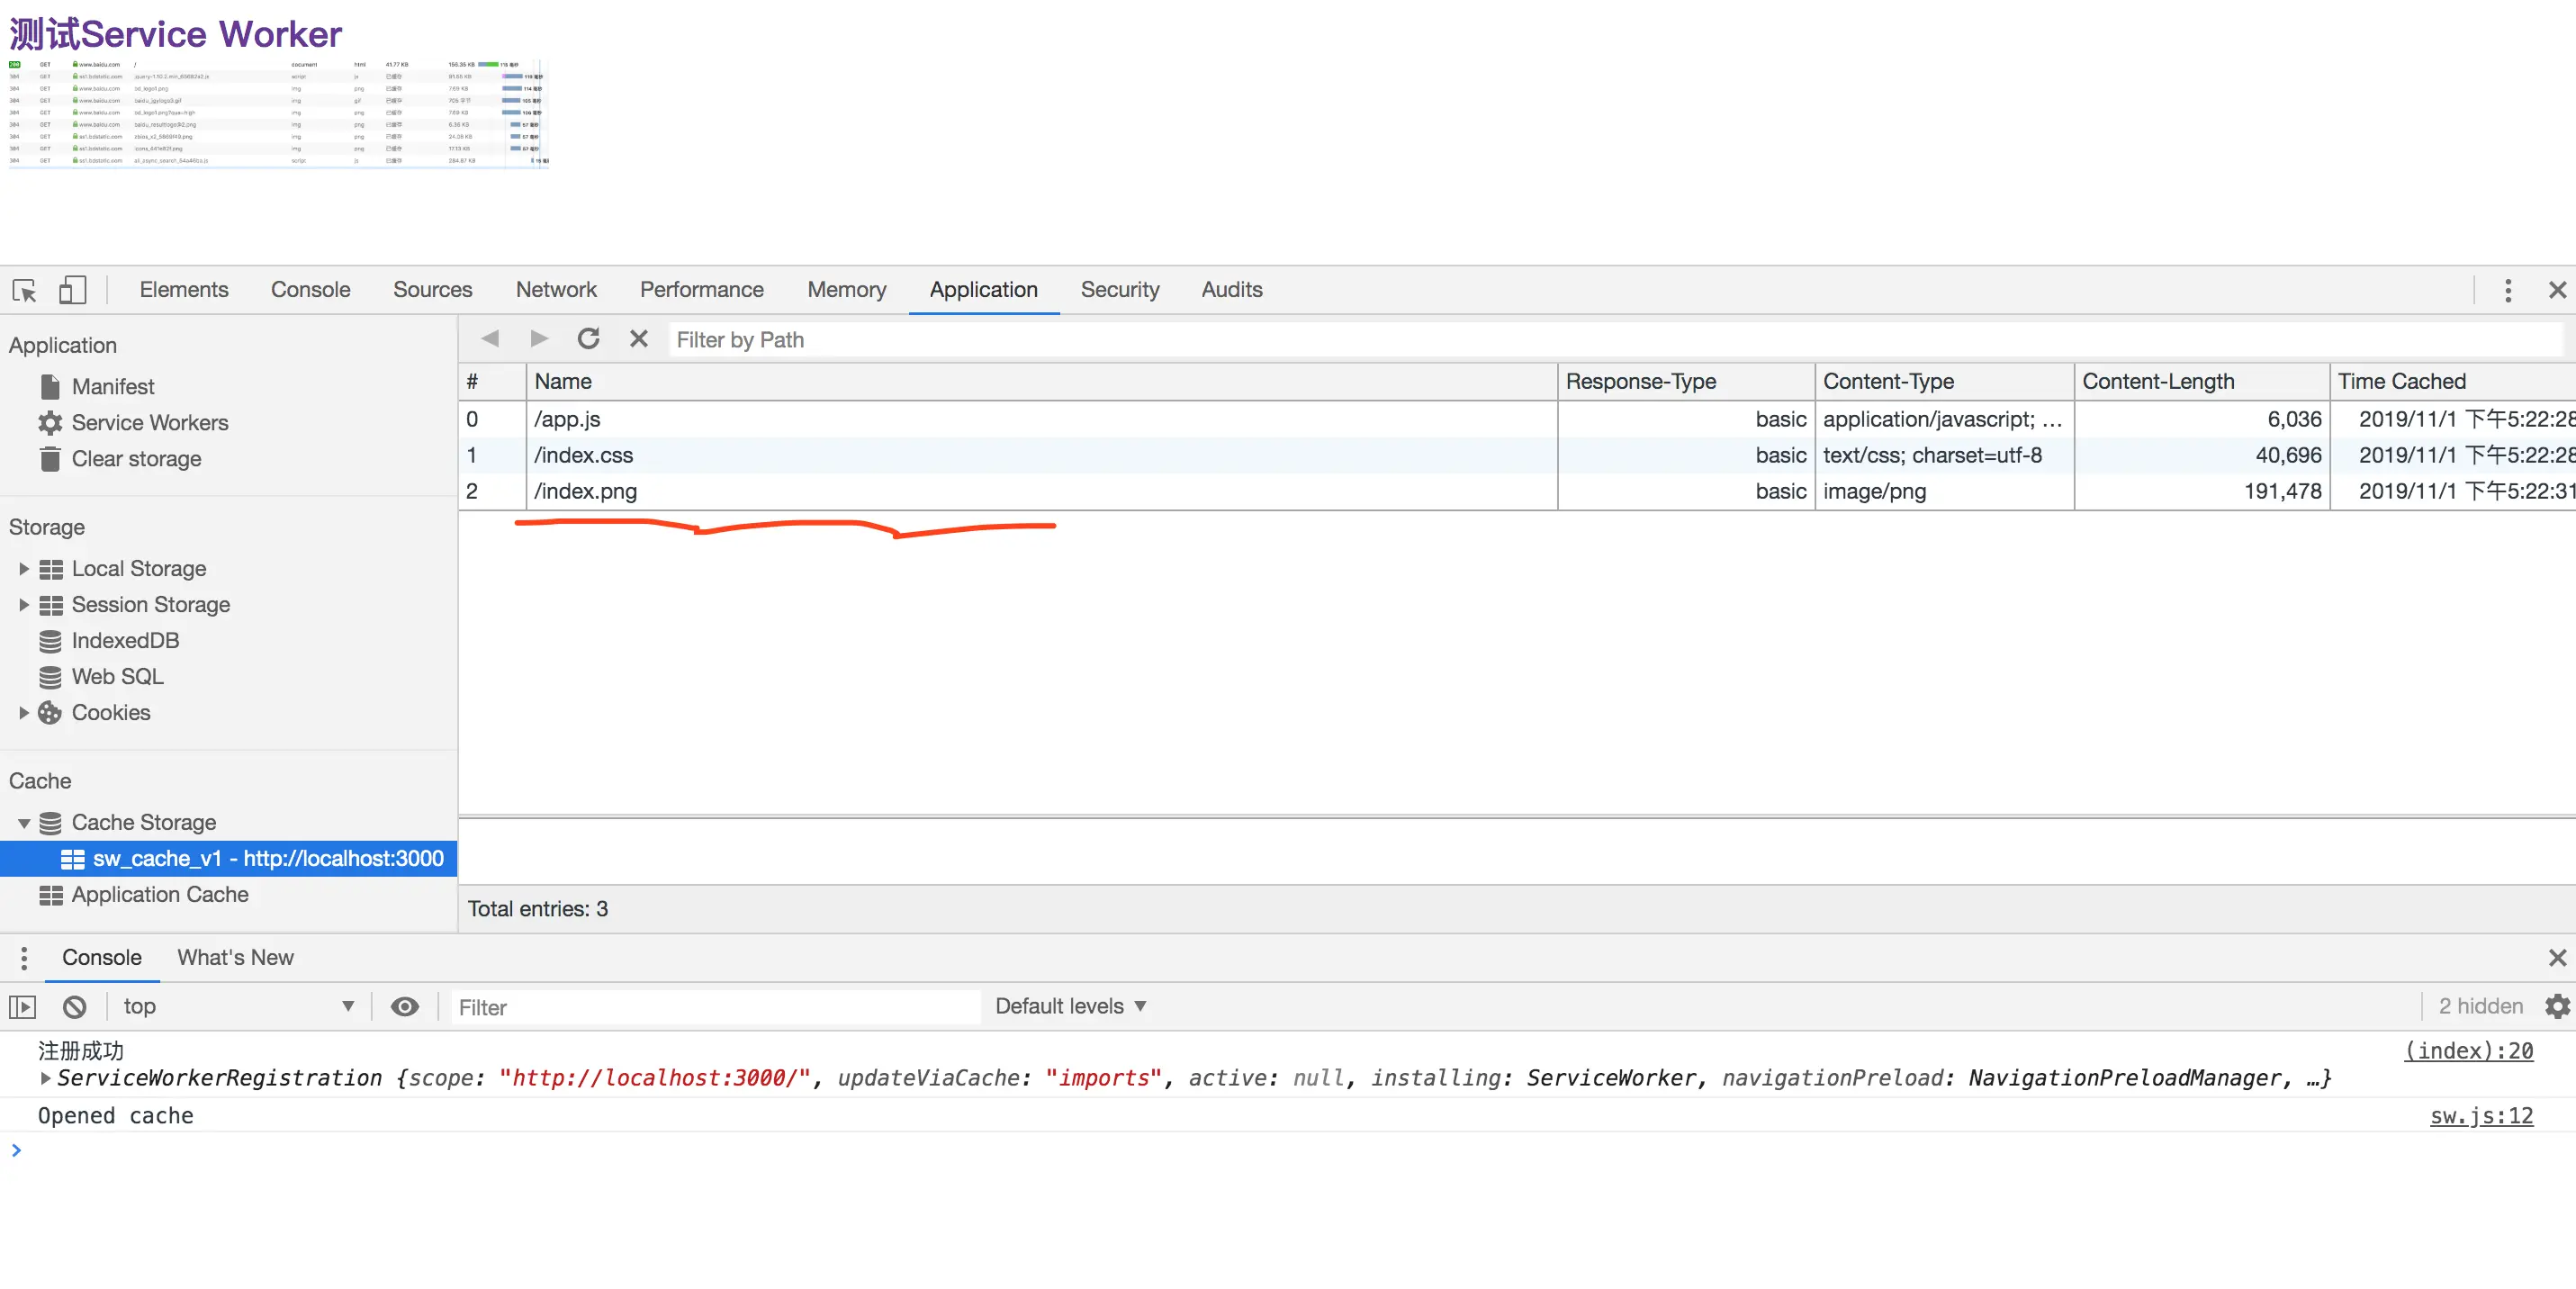Sort by the Content-Length column header
This screenshot has width=2576, height=1289.
2202,381
